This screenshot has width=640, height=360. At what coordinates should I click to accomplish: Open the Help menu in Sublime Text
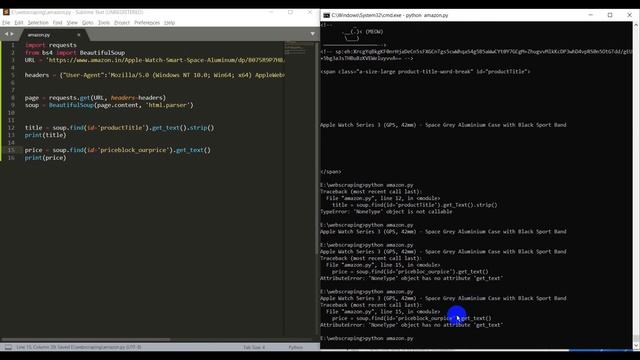coord(169,22)
